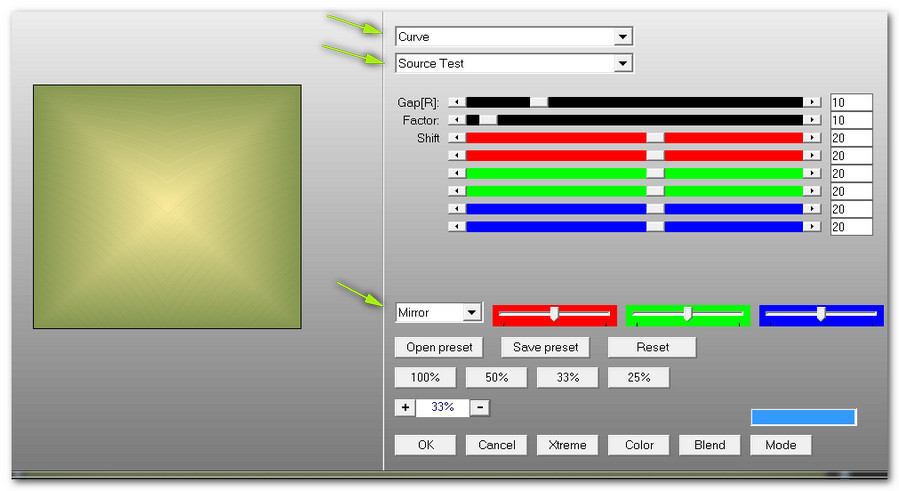This screenshot has width=899, height=491.
Task: Click right arrow of Gap[R] slider
Action: pos(813,102)
